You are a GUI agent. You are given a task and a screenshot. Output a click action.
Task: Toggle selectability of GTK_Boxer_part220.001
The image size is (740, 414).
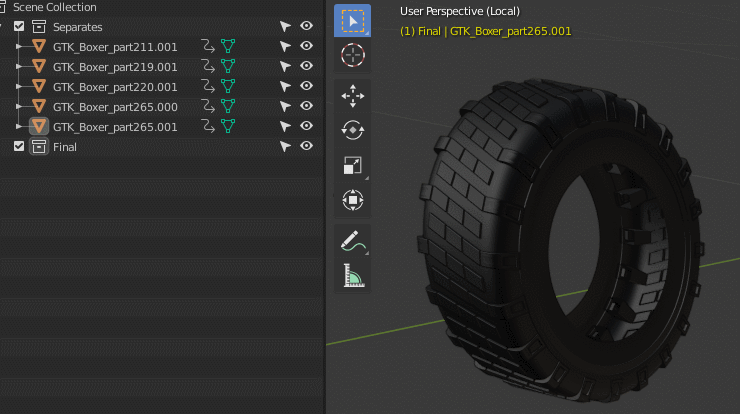(285, 86)
